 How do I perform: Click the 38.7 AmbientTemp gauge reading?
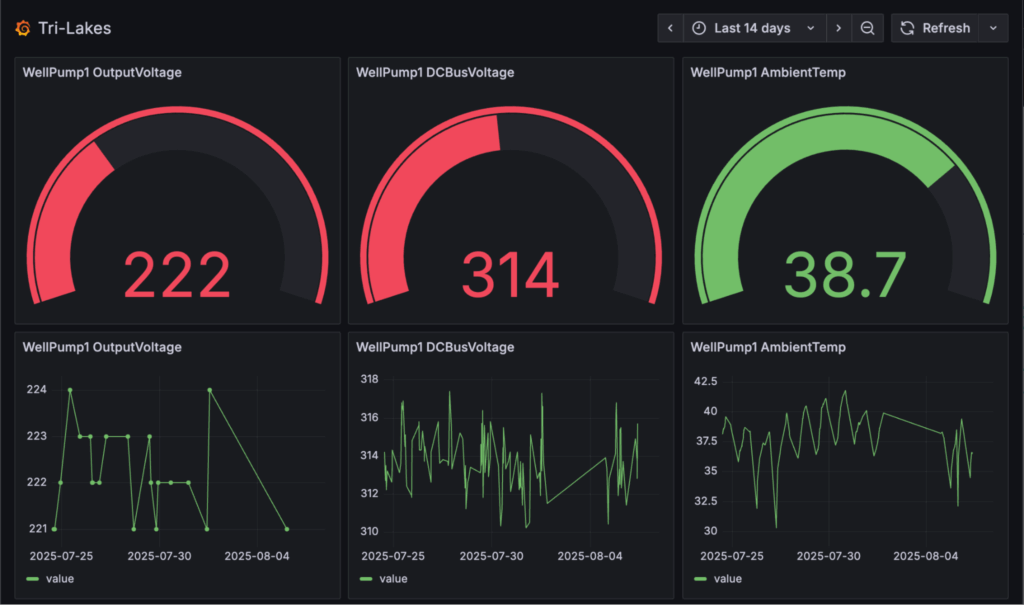coord(844,274)
